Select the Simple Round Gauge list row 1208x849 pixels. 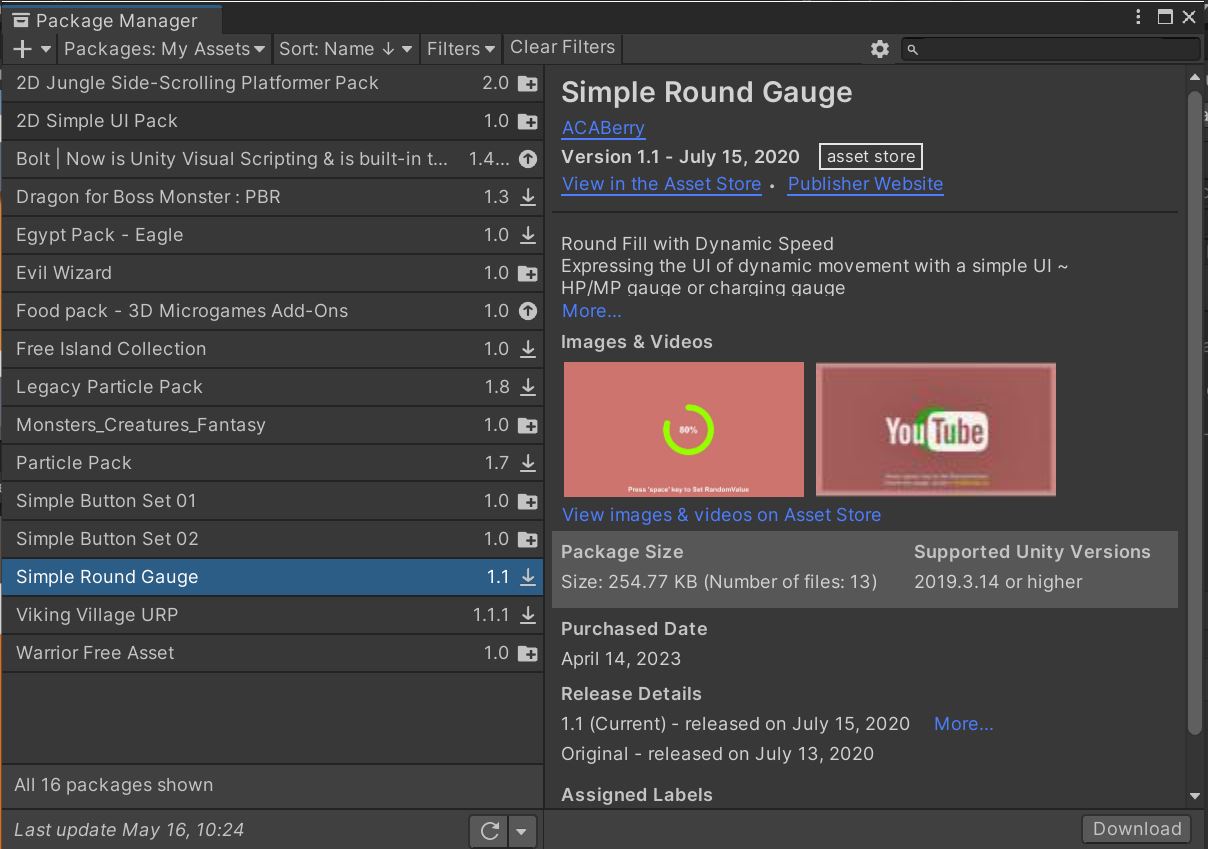[272, 578]
